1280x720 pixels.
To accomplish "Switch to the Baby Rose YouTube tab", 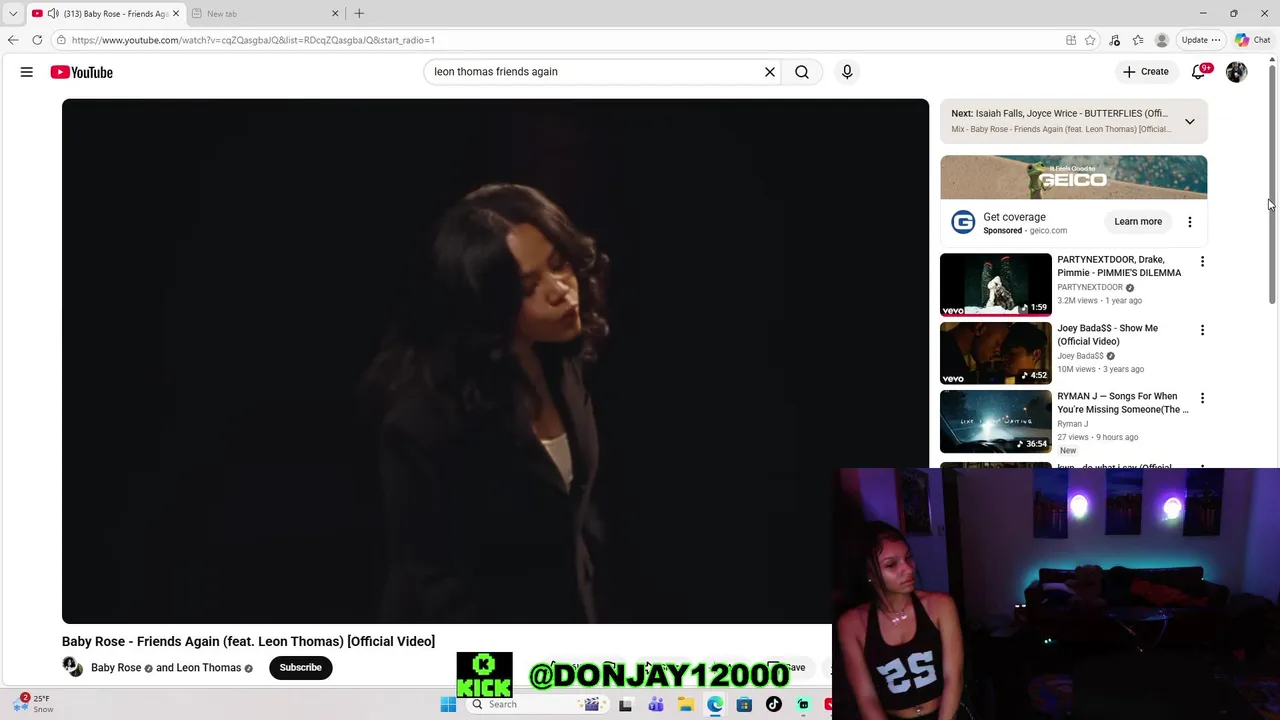I will [105, 13].
